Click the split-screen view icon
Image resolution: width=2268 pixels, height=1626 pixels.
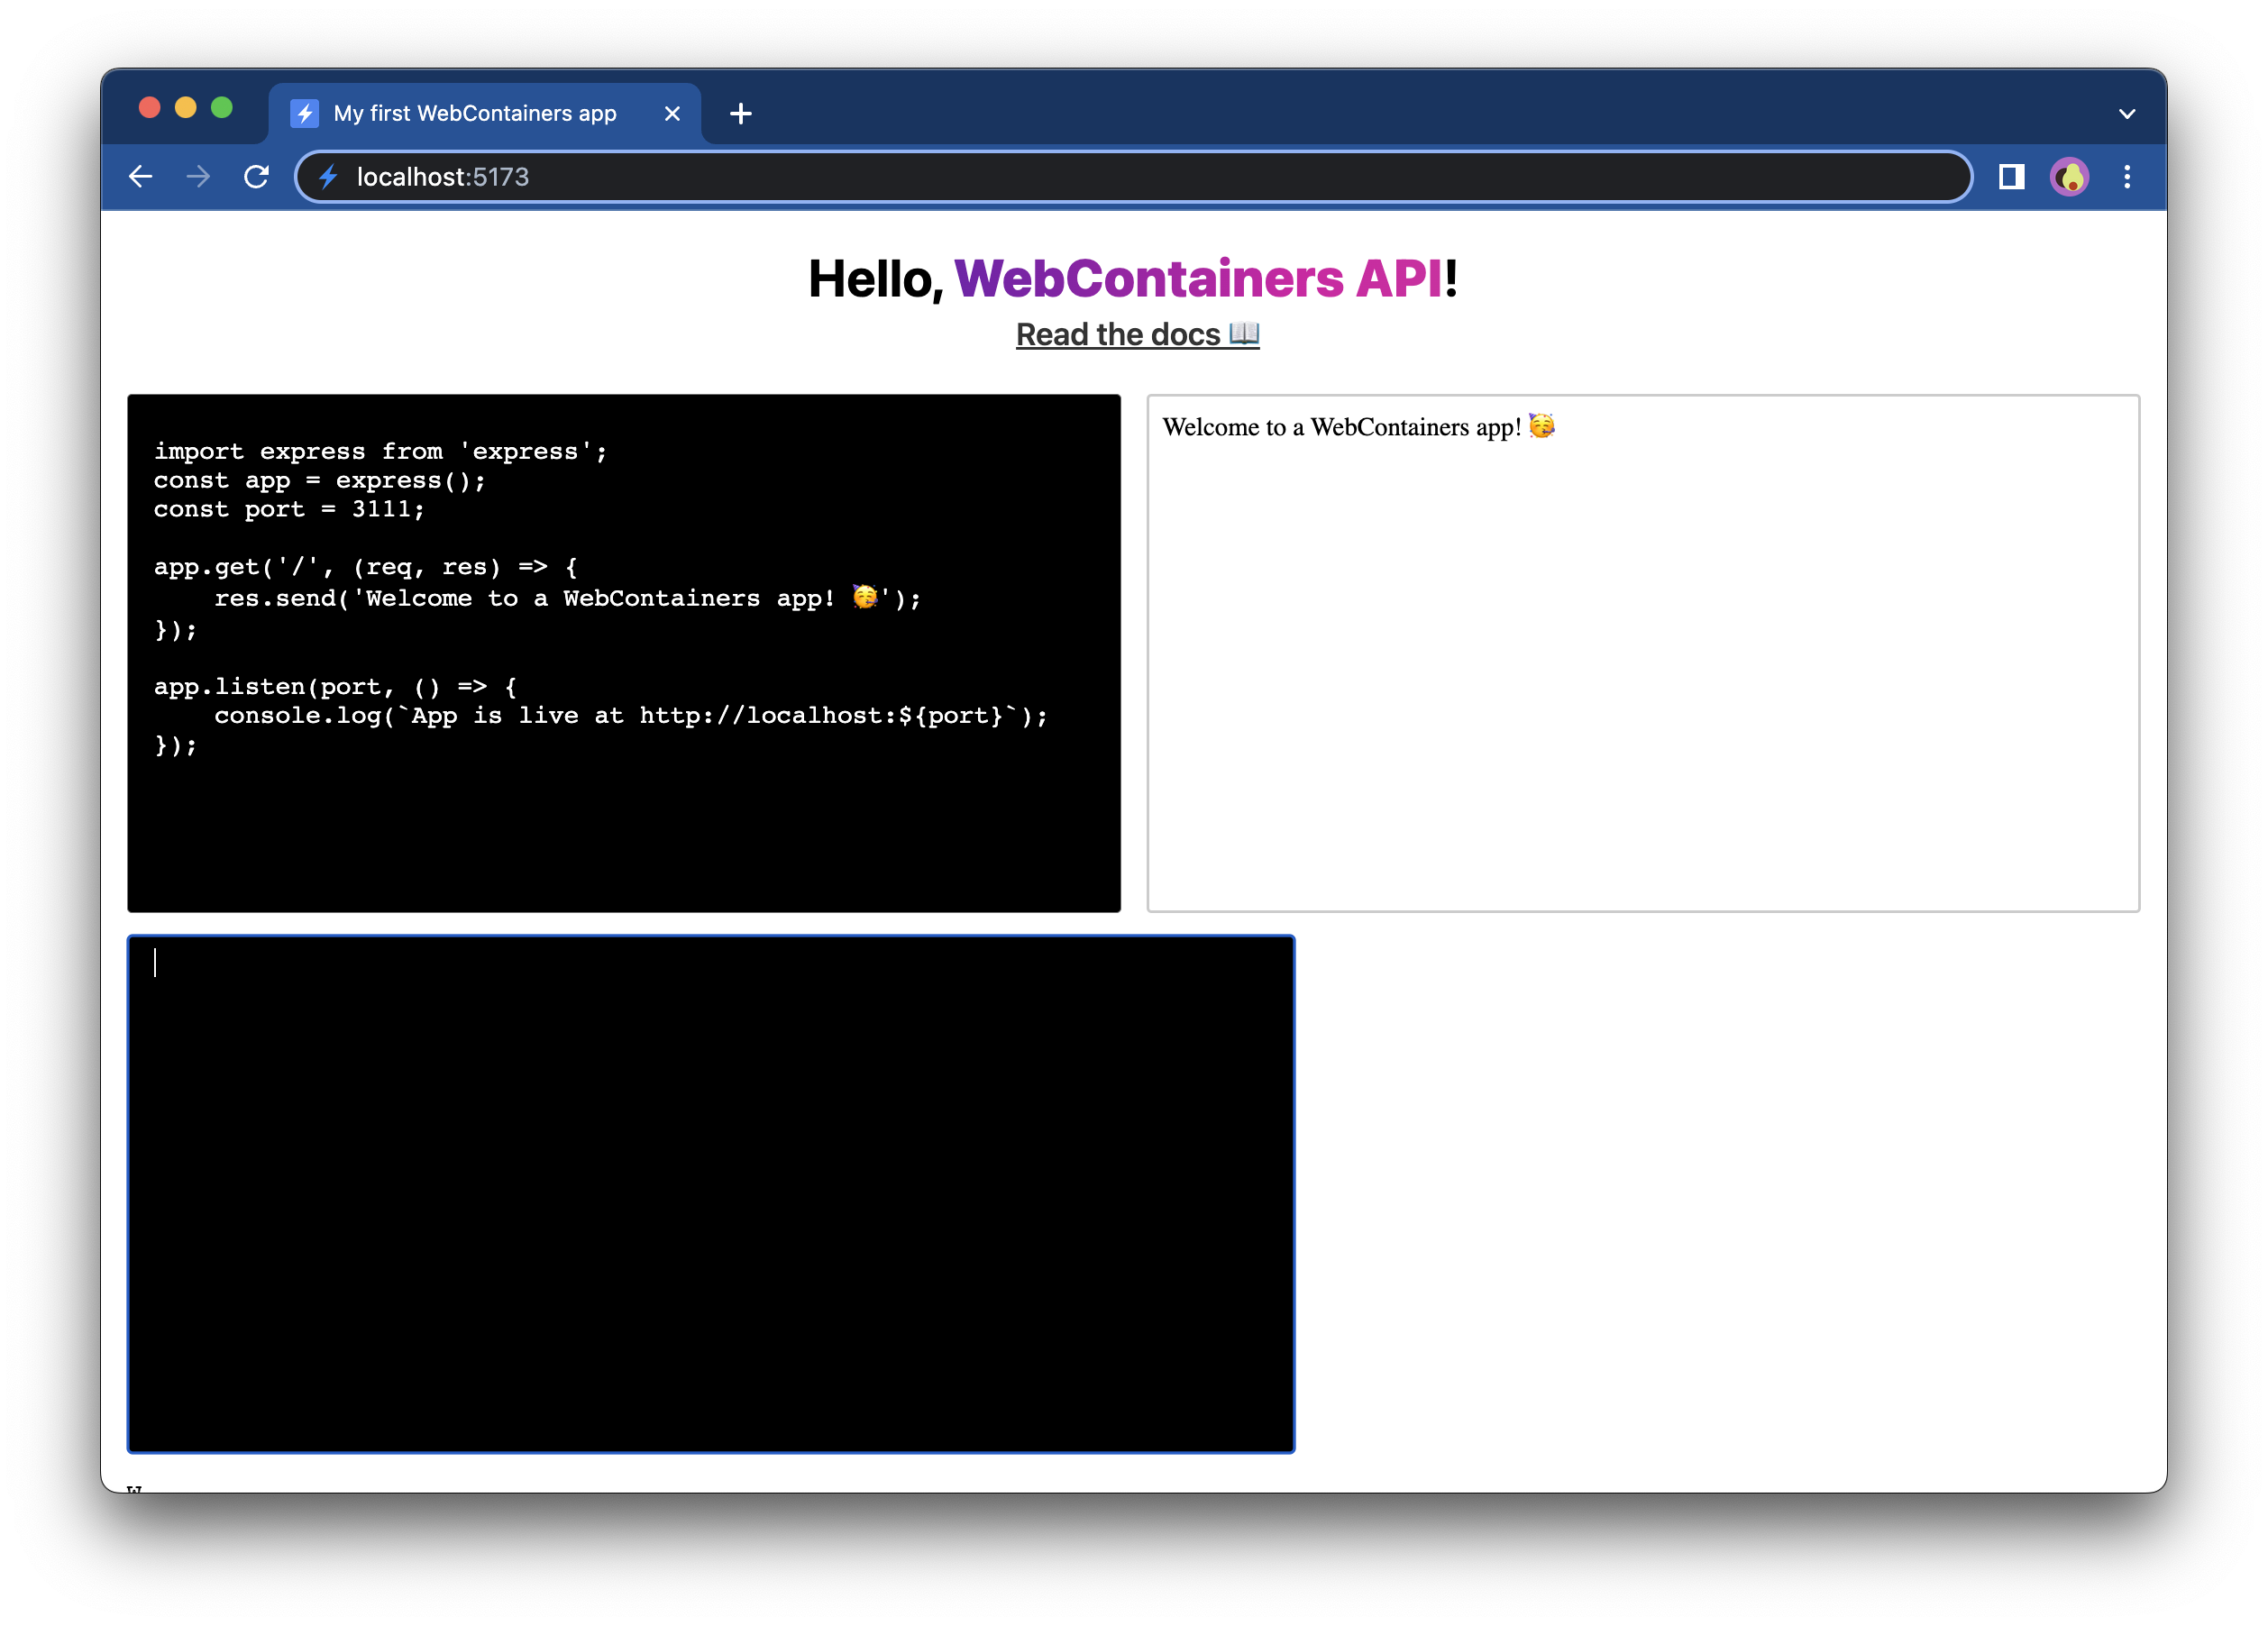pyautogui.click(x=2009, y=176)
